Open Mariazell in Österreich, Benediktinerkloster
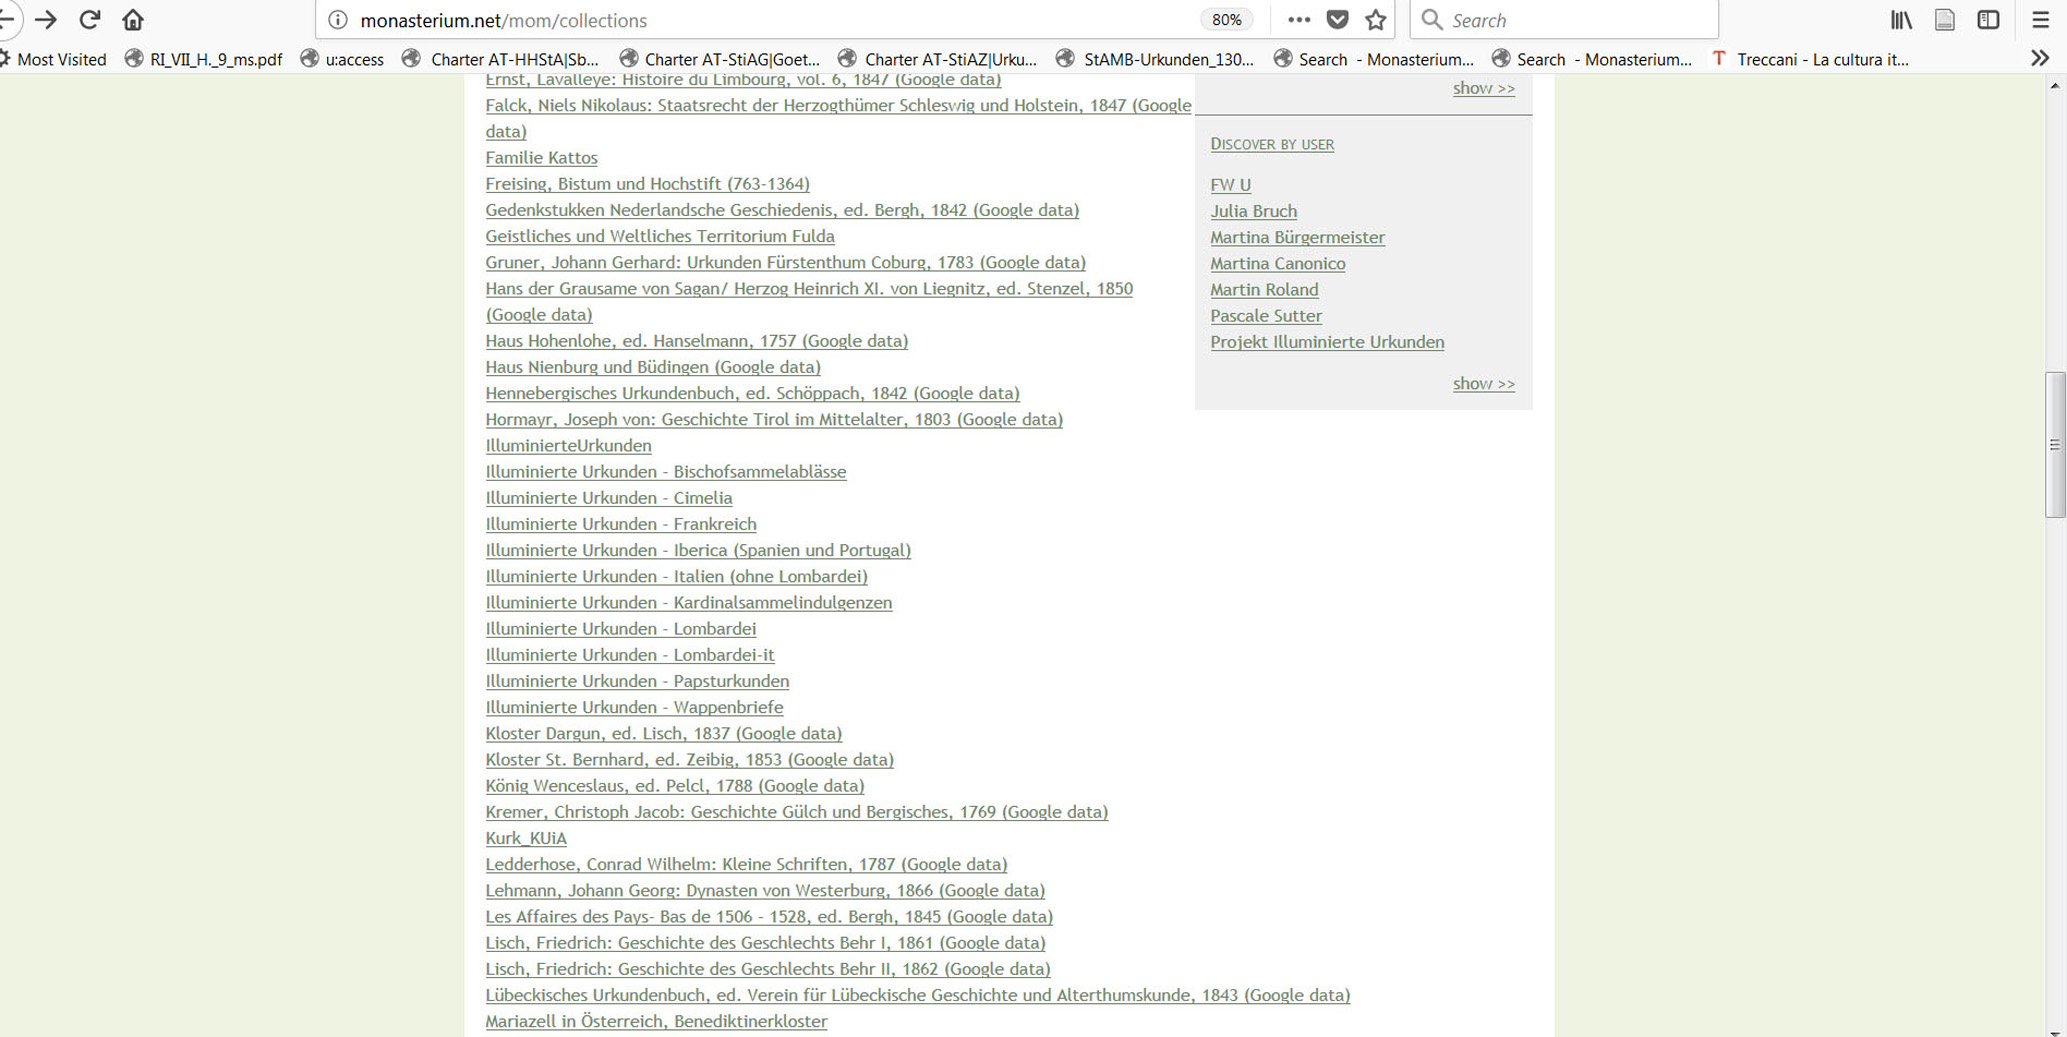Image resolution: width=2067 pixels, height=1037 pixels. (656, 1021)
